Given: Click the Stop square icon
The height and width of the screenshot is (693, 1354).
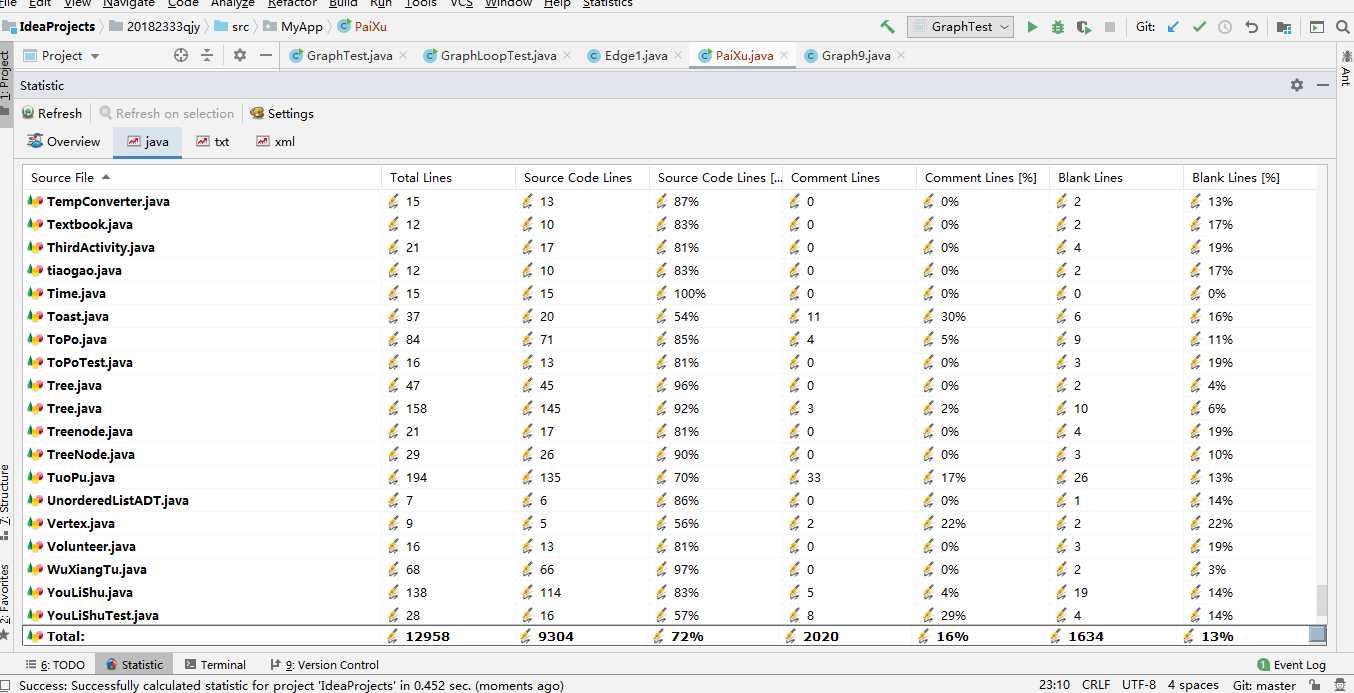Looking at the screenshot, I should 1110,27.
